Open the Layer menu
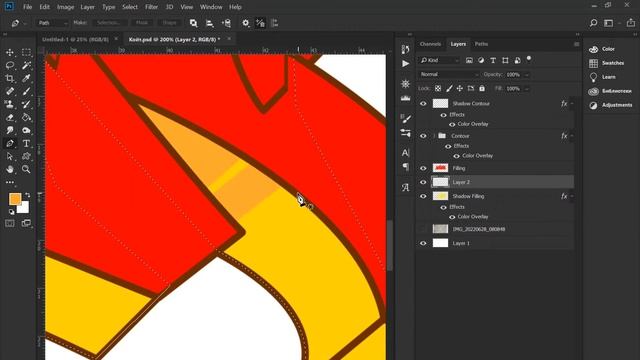Viewport: 640px width, 360px height. [87, 7]
